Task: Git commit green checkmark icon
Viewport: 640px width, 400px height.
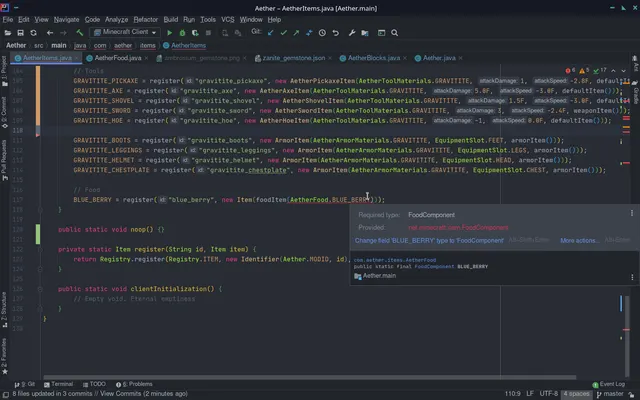Action: pos(284,33)
